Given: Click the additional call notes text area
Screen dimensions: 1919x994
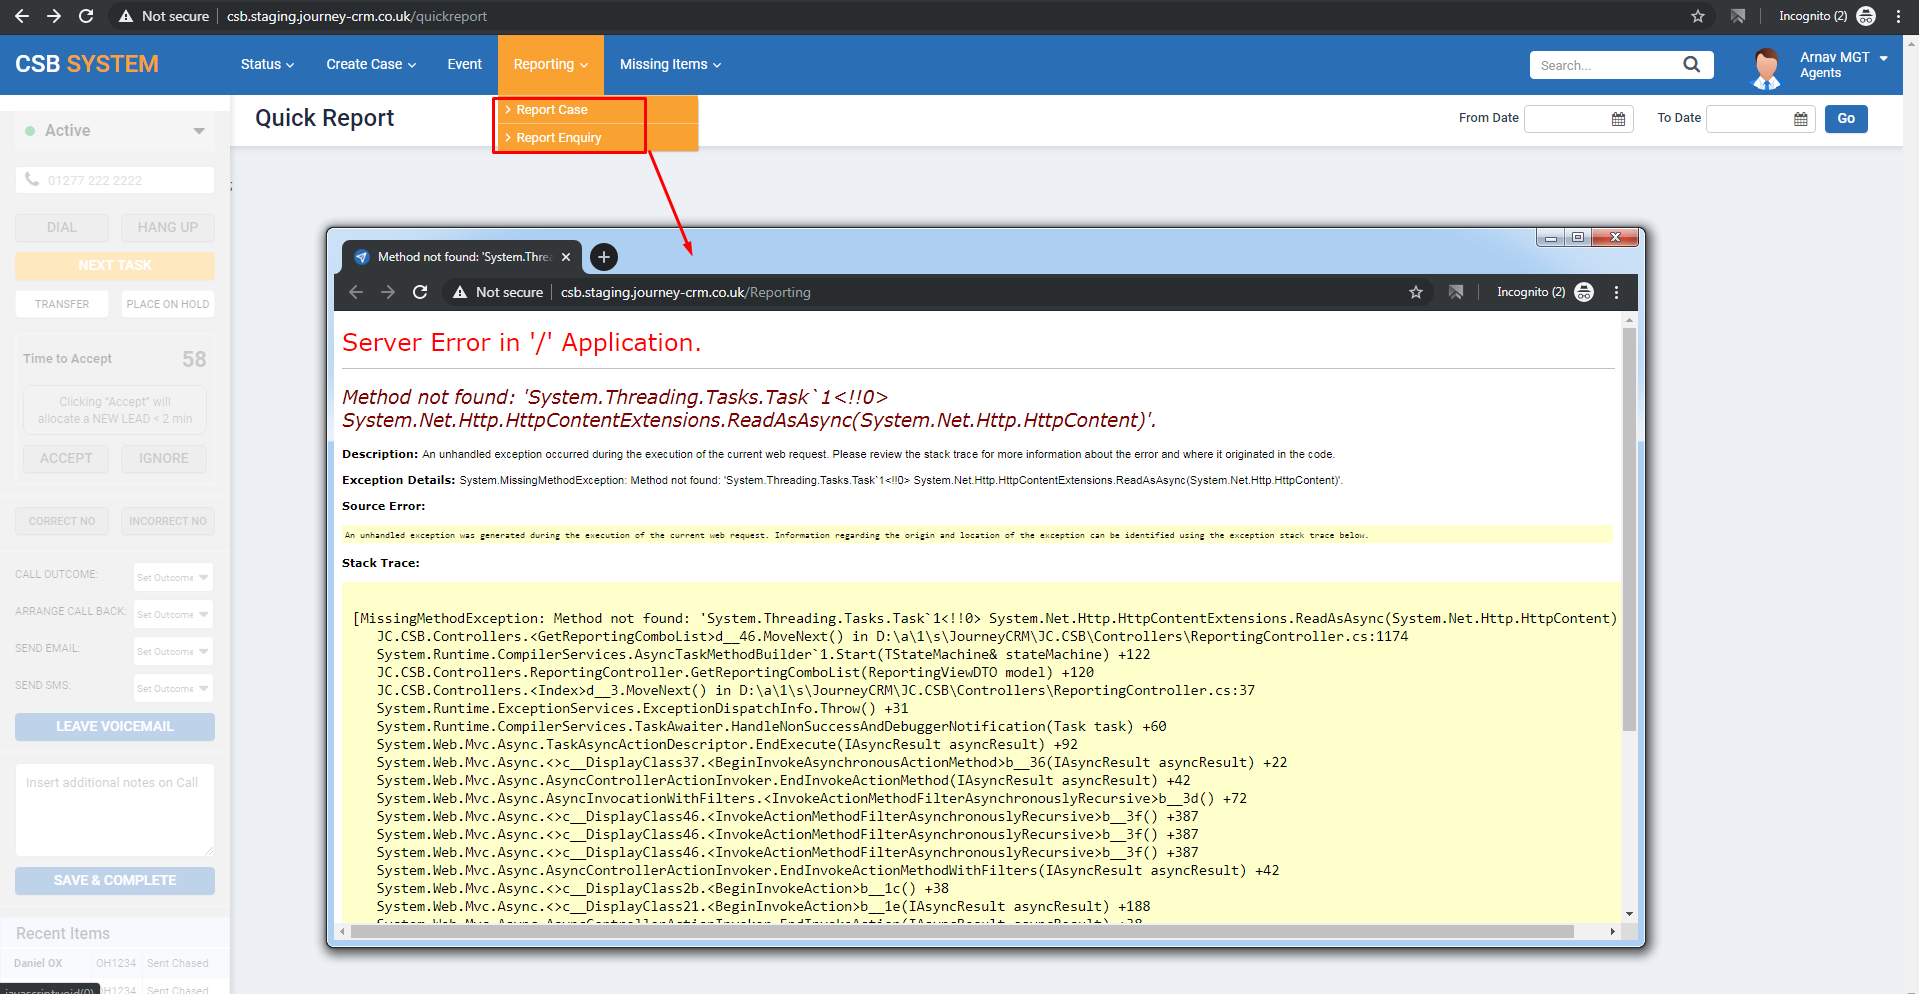Looking at the screenshot, I should tap(115, 810).
